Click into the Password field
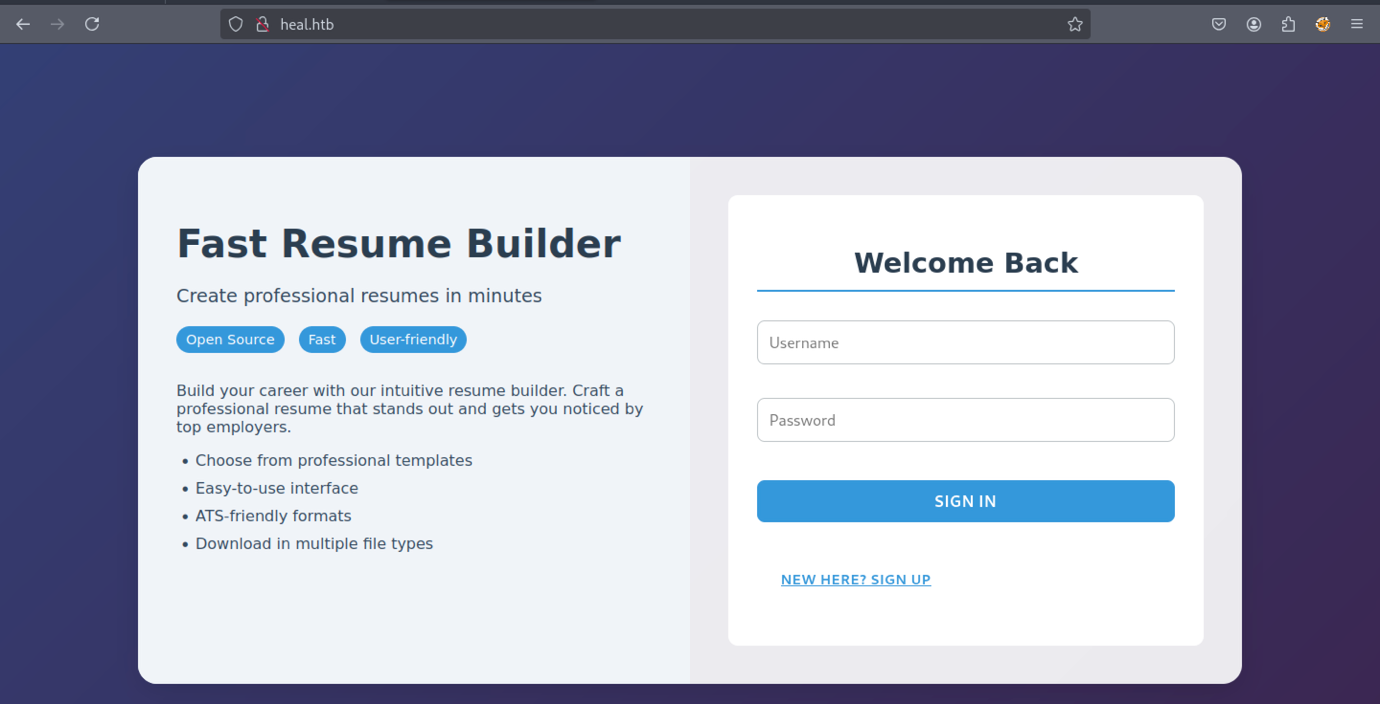This screenshot has height=704, width=1380. 965,420
